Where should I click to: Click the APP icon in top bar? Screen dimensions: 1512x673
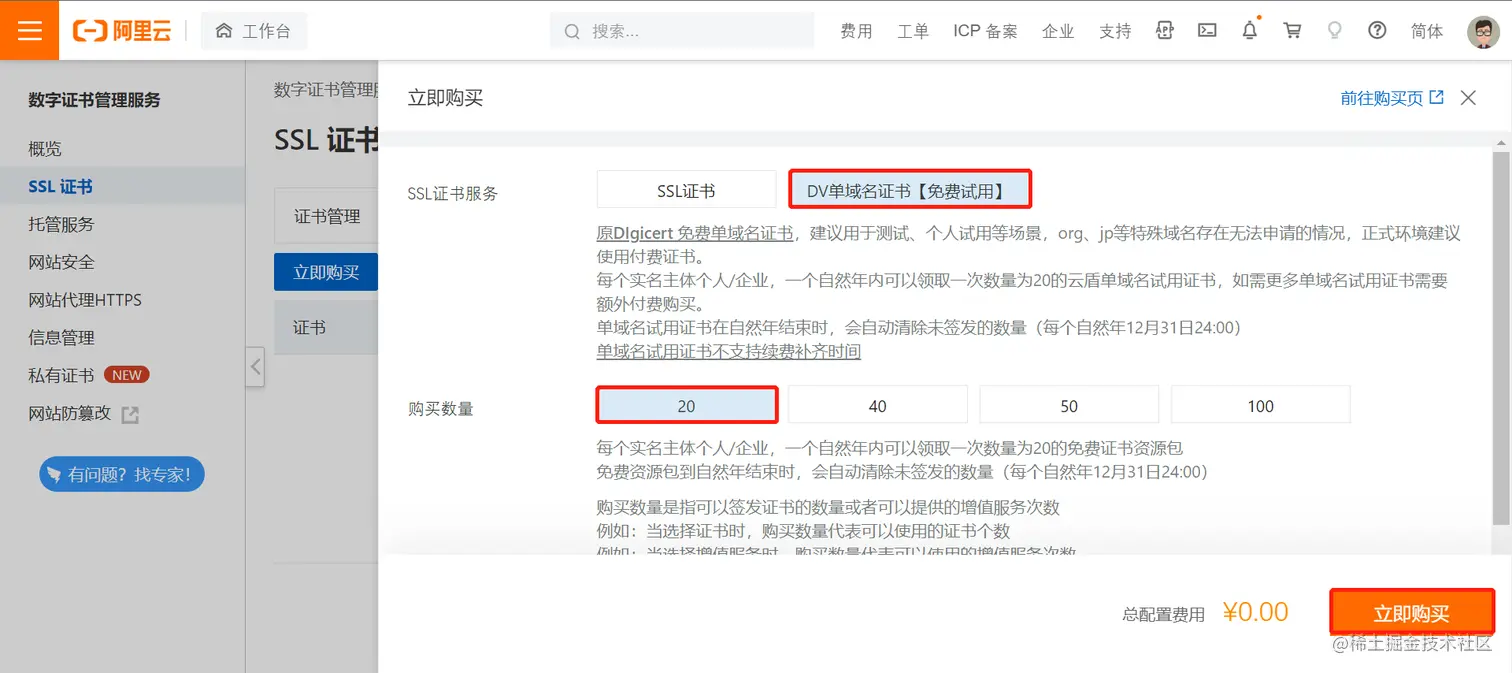1164,30
